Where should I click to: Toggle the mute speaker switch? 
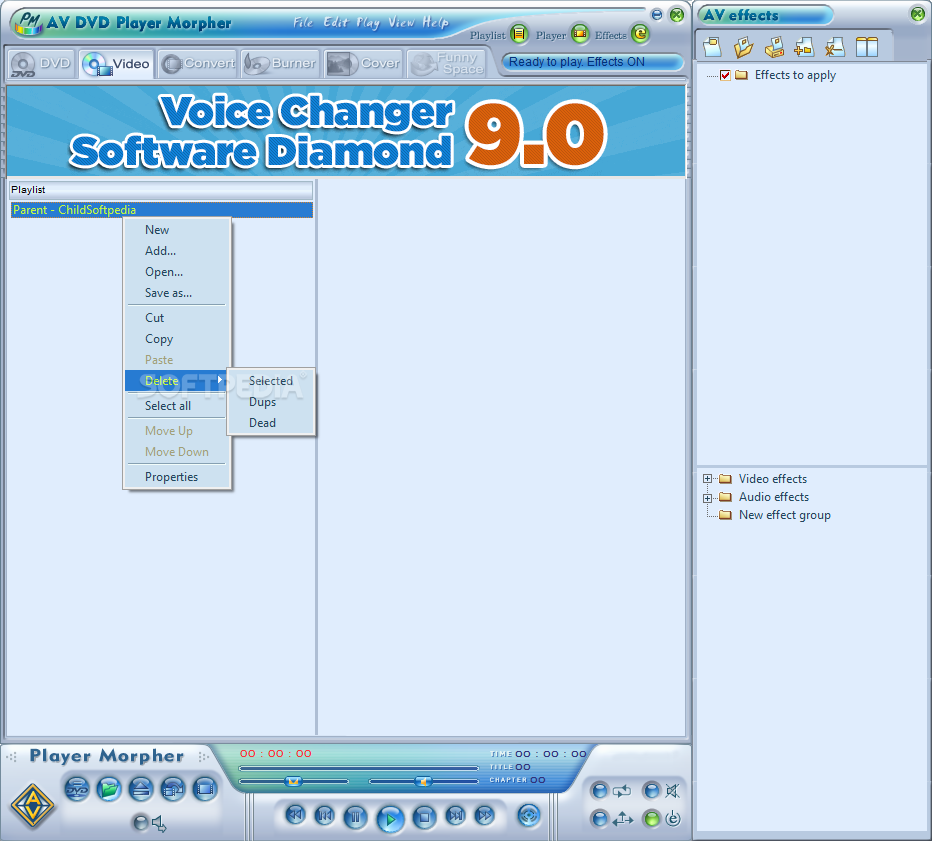(x=652, y=790)
